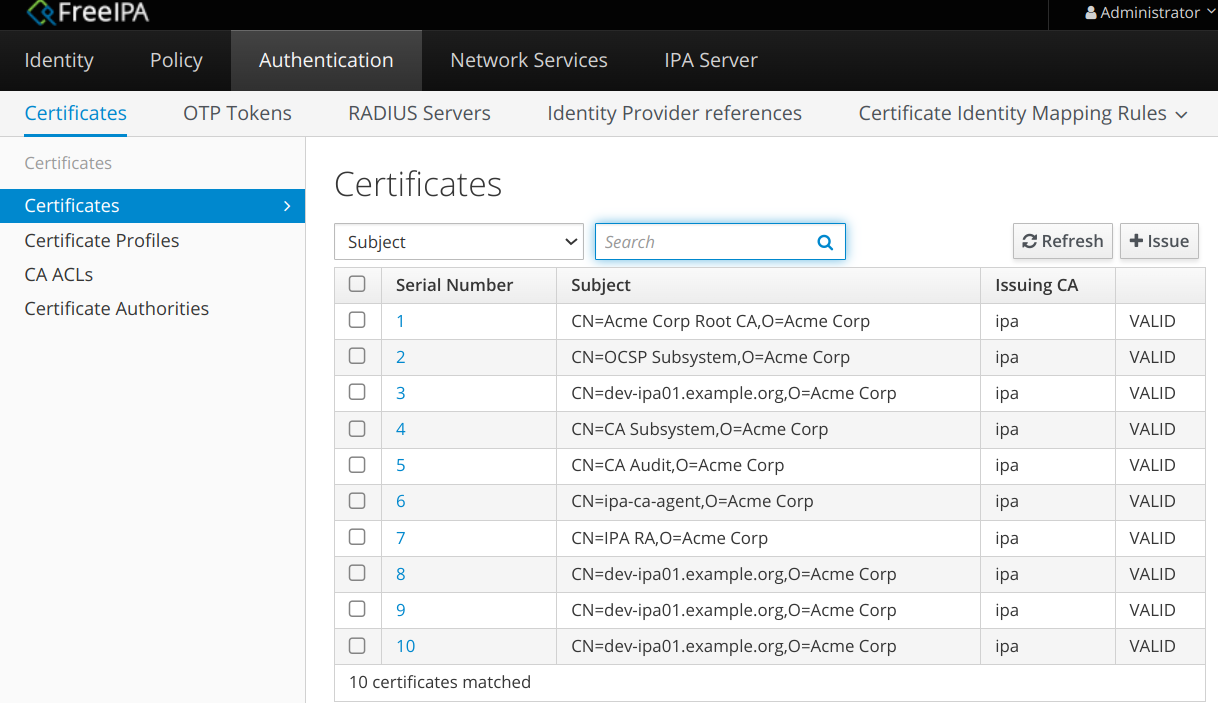Open the Policy main menu
Screen dimensions: 1218x703
pos(176,60)
